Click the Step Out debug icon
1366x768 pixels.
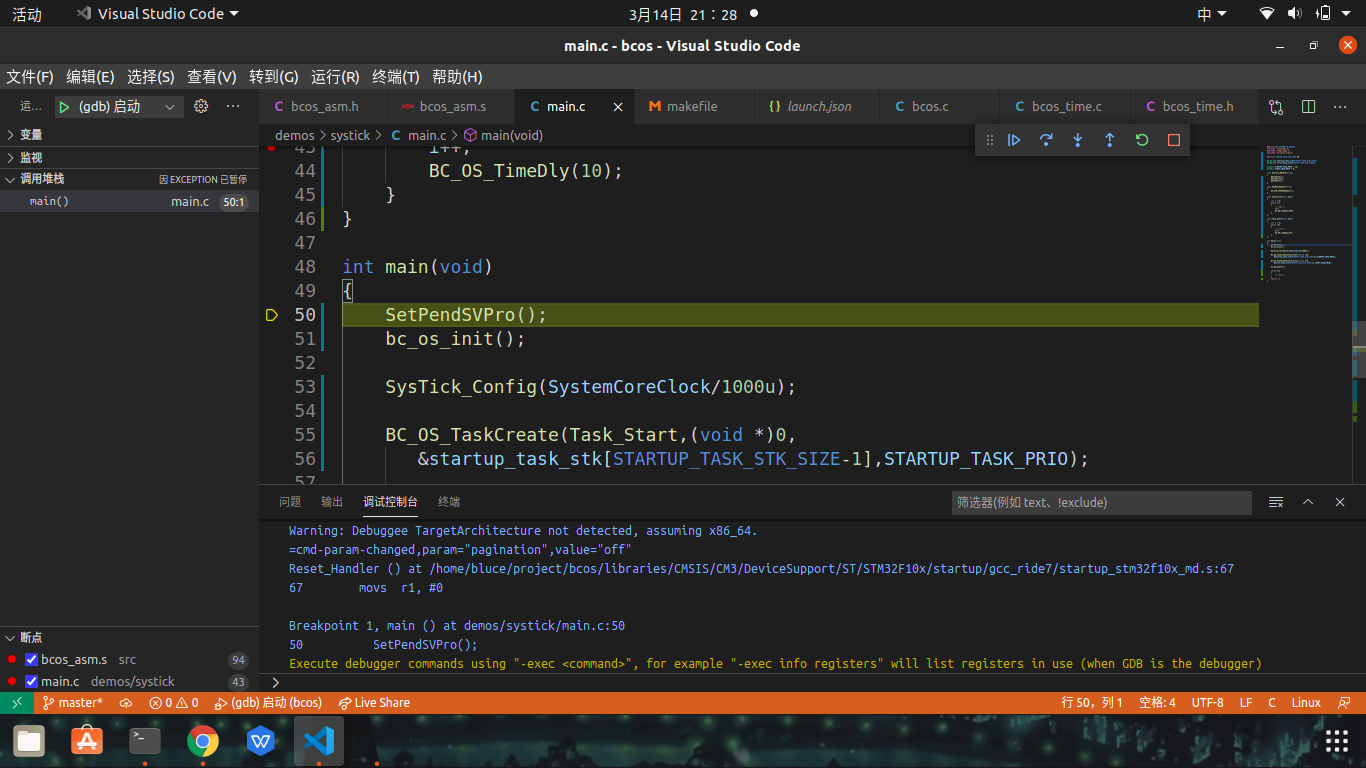[x=1110, y=141]
